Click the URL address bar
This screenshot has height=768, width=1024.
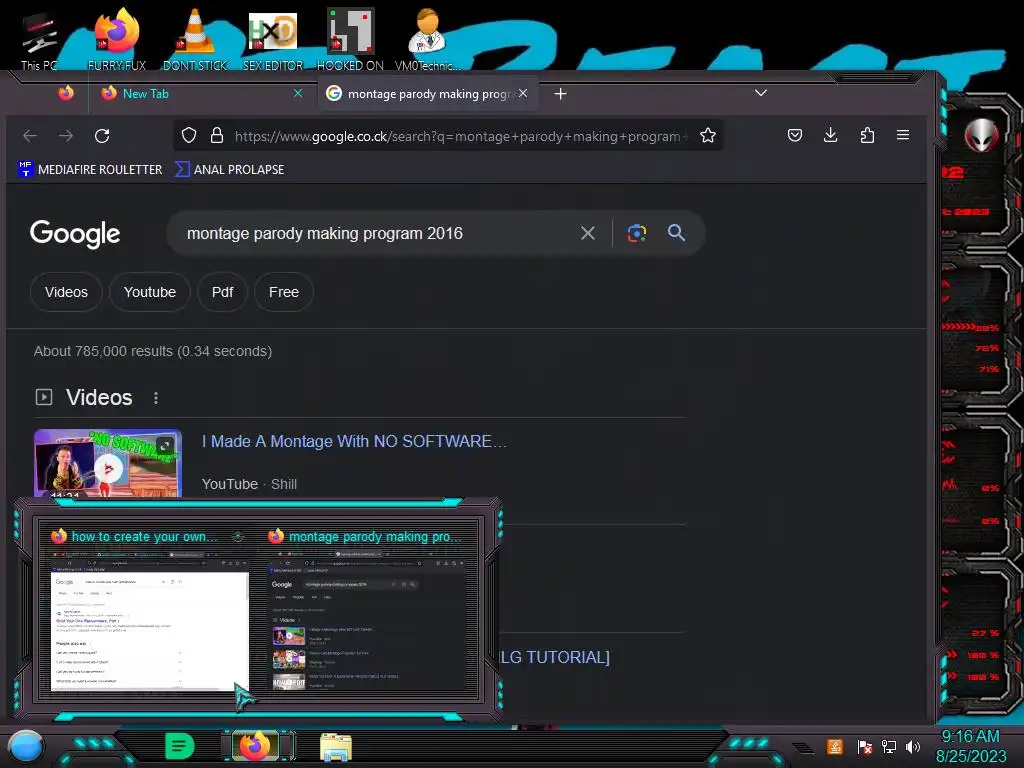(x=460, y=136)
